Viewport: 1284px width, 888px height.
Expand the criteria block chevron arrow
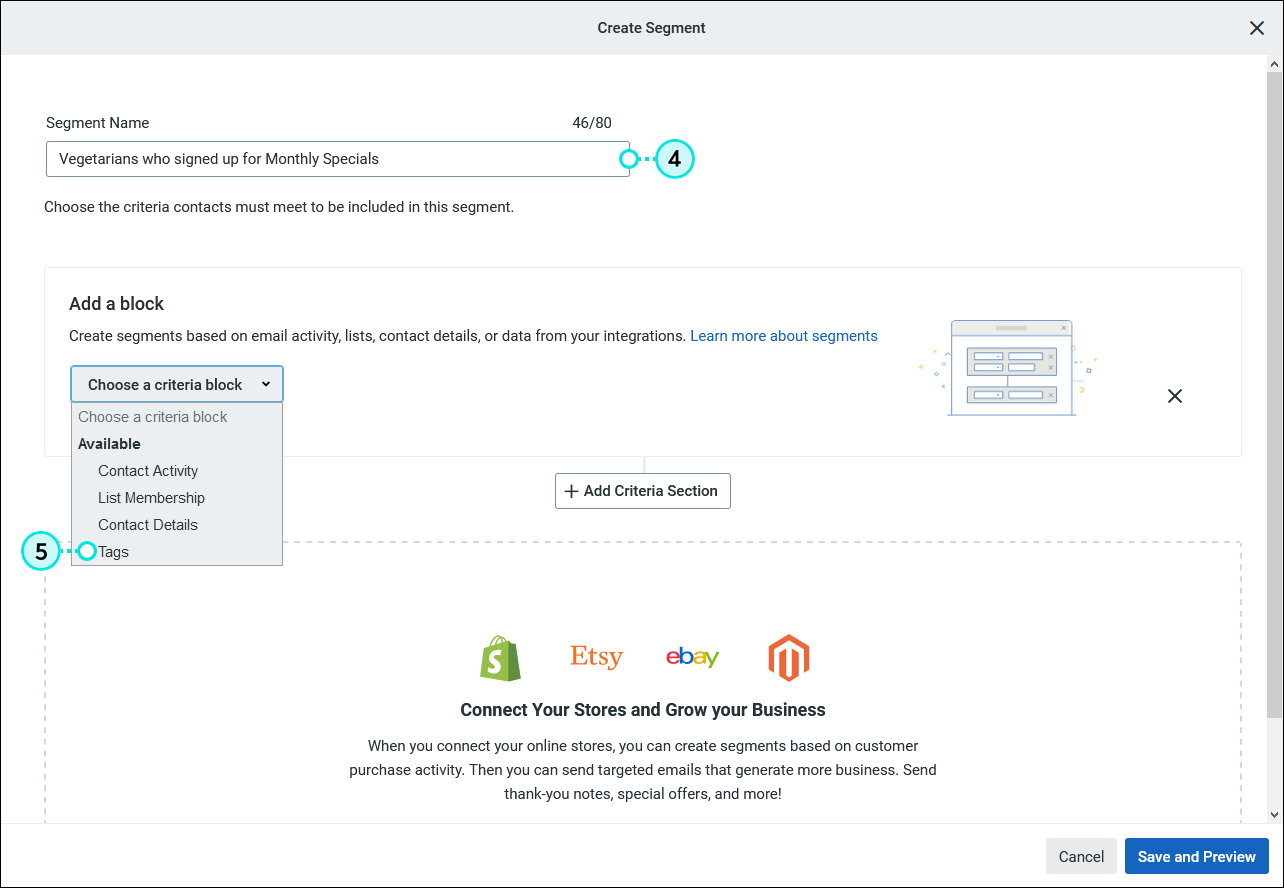coord(266,384)
